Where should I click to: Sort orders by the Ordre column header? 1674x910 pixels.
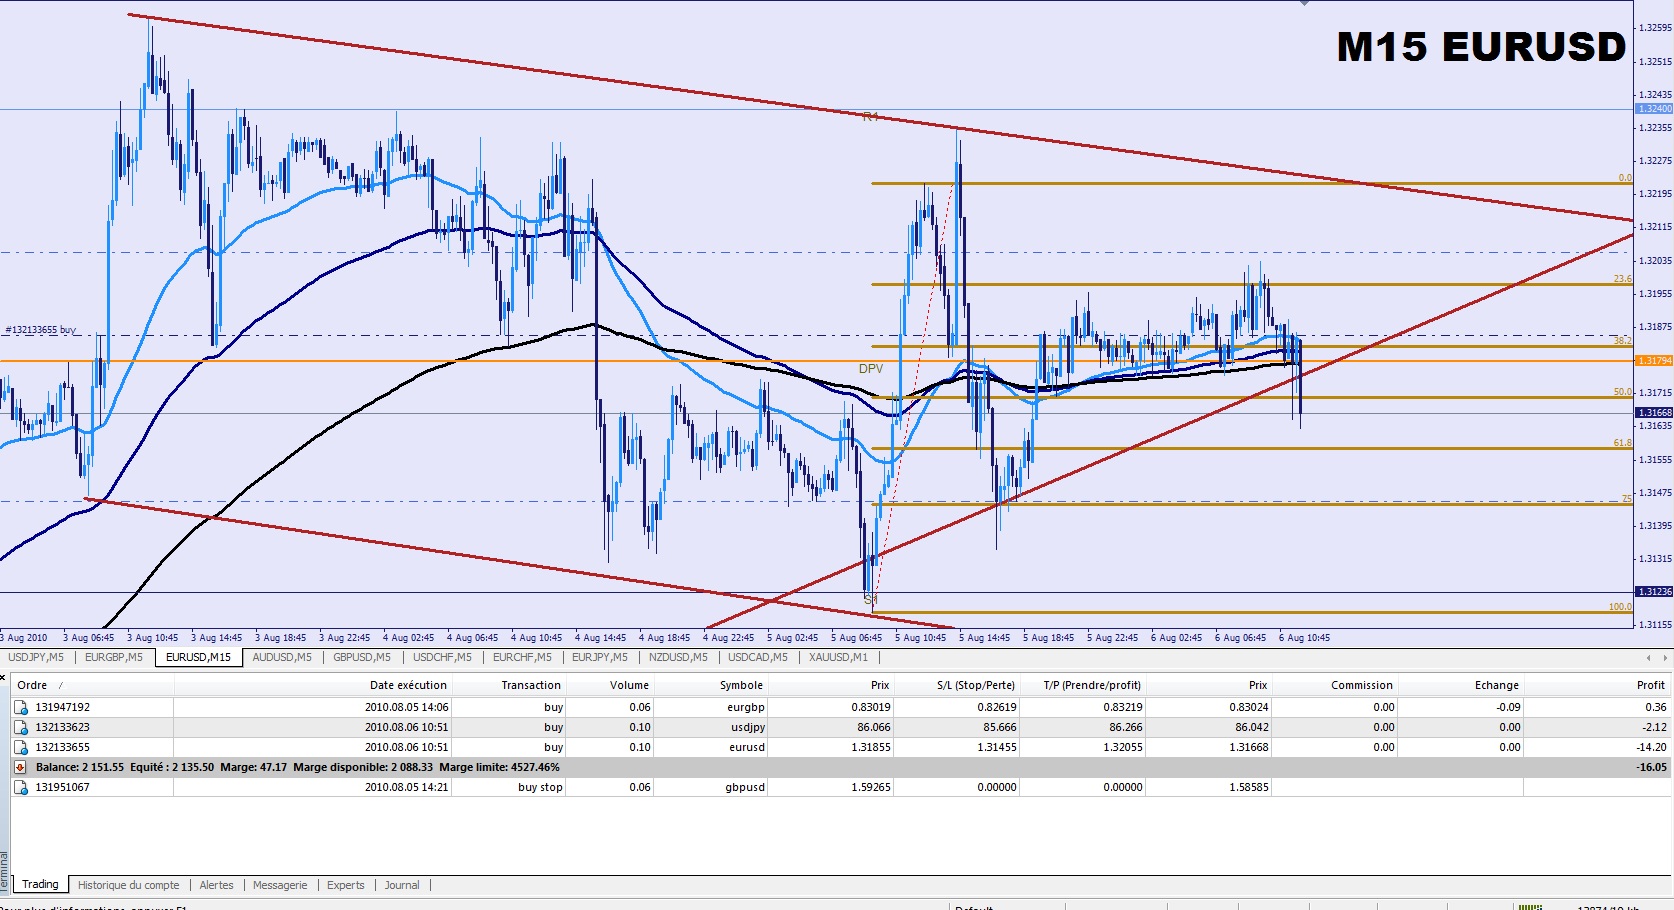(32, 685)
